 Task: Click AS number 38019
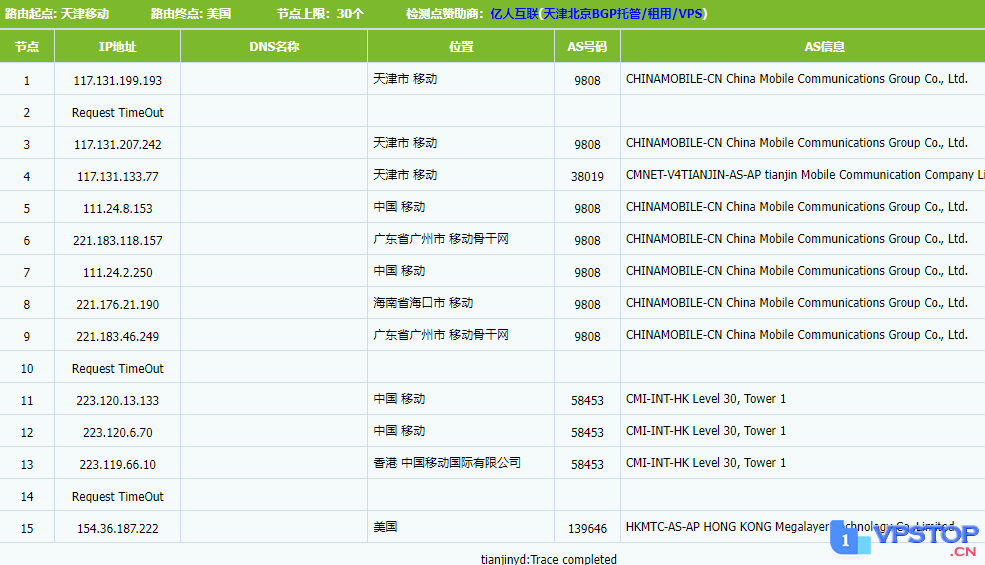coord(587,177)
